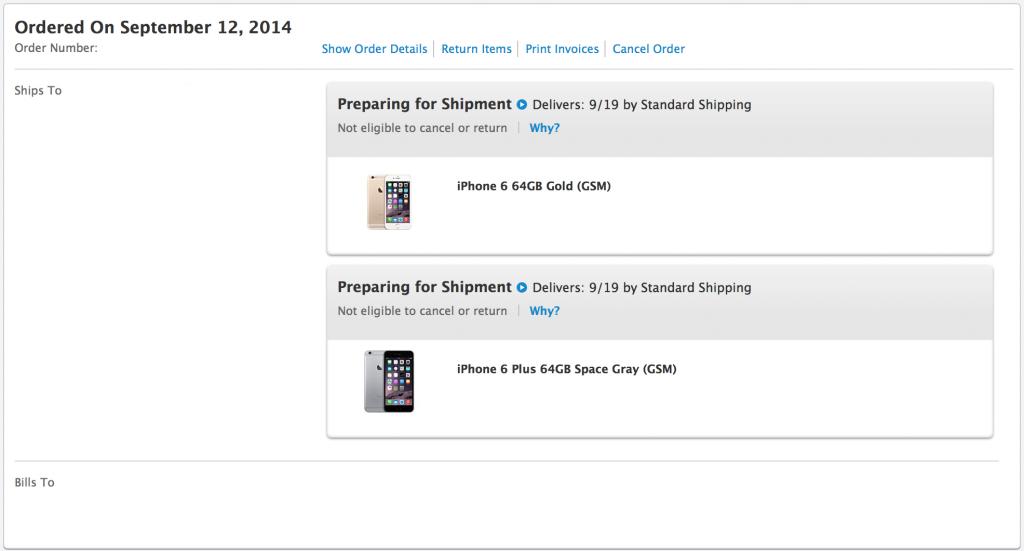The height and width of the screenshot is (551, 1024).
Task: Click Print Invoices
Action: (x=562, y=49)
